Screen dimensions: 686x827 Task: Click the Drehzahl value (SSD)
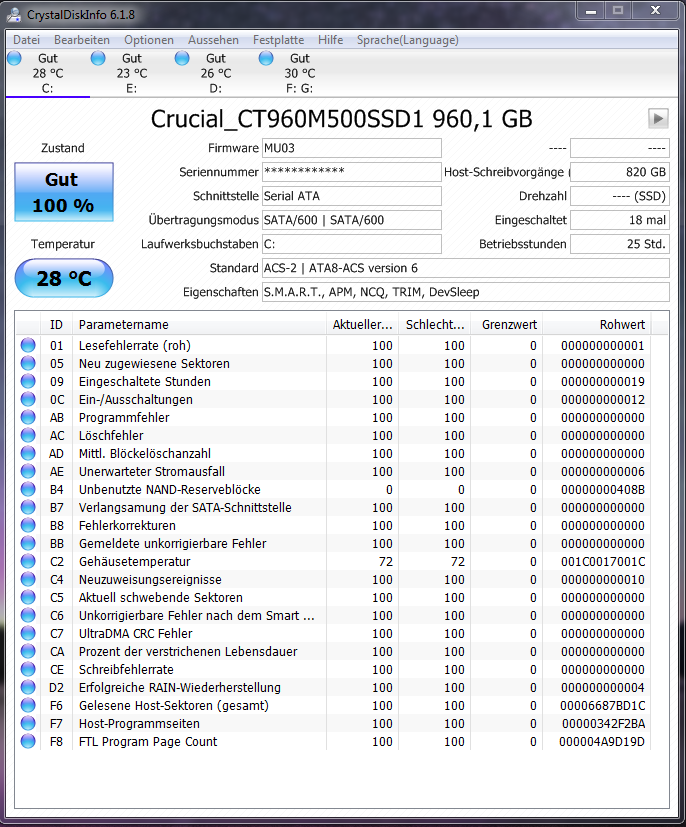pos(620,196)
